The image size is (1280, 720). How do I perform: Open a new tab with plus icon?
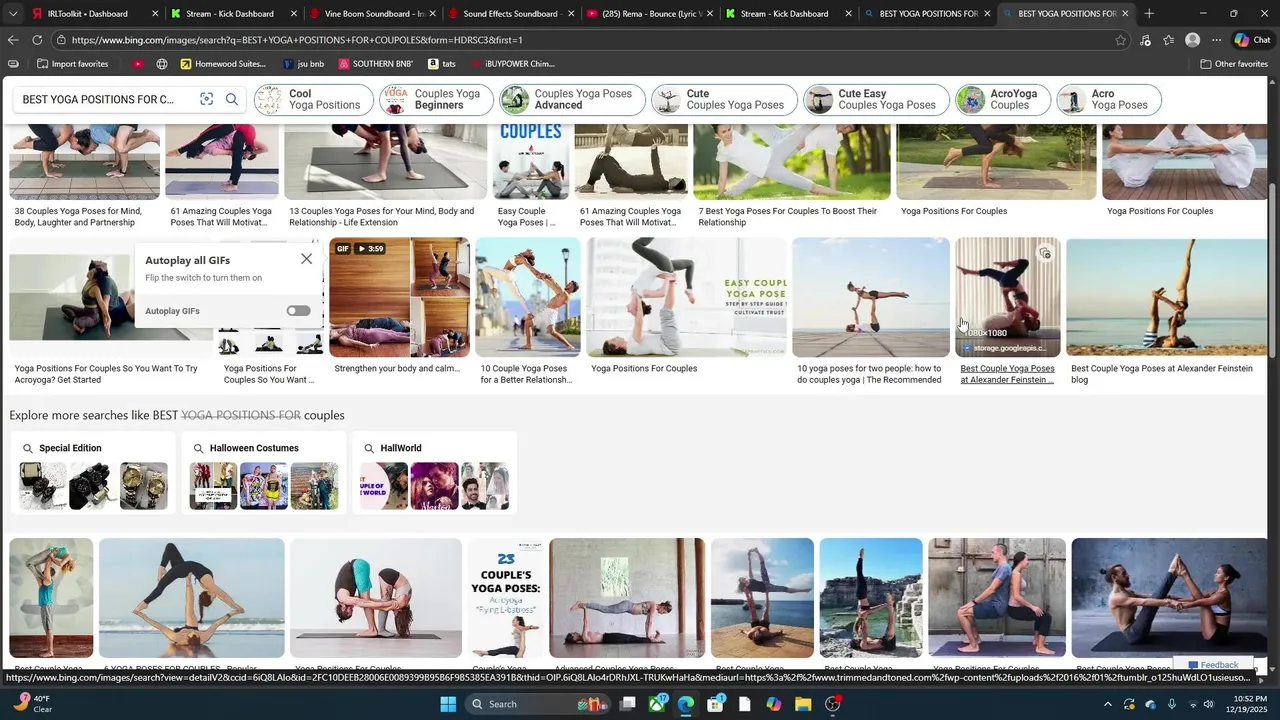coord(1149,14)
